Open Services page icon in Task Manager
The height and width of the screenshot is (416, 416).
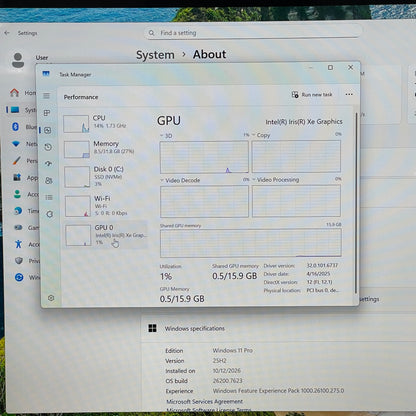[50, 214]
